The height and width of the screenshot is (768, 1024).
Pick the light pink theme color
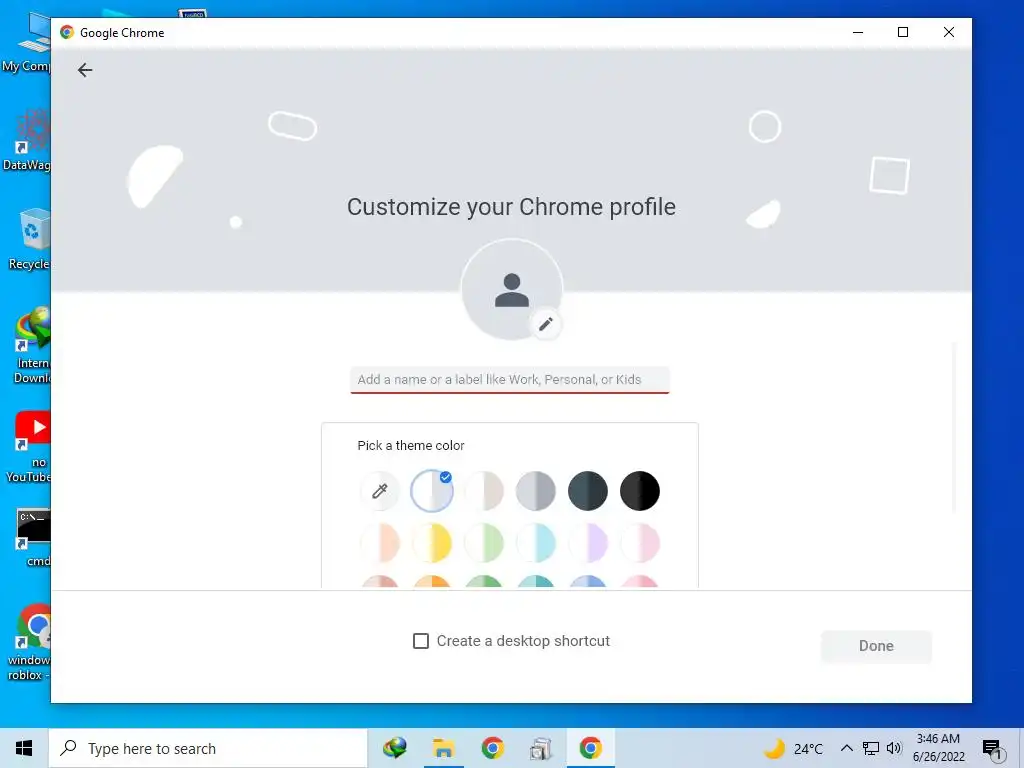(639, 543)
